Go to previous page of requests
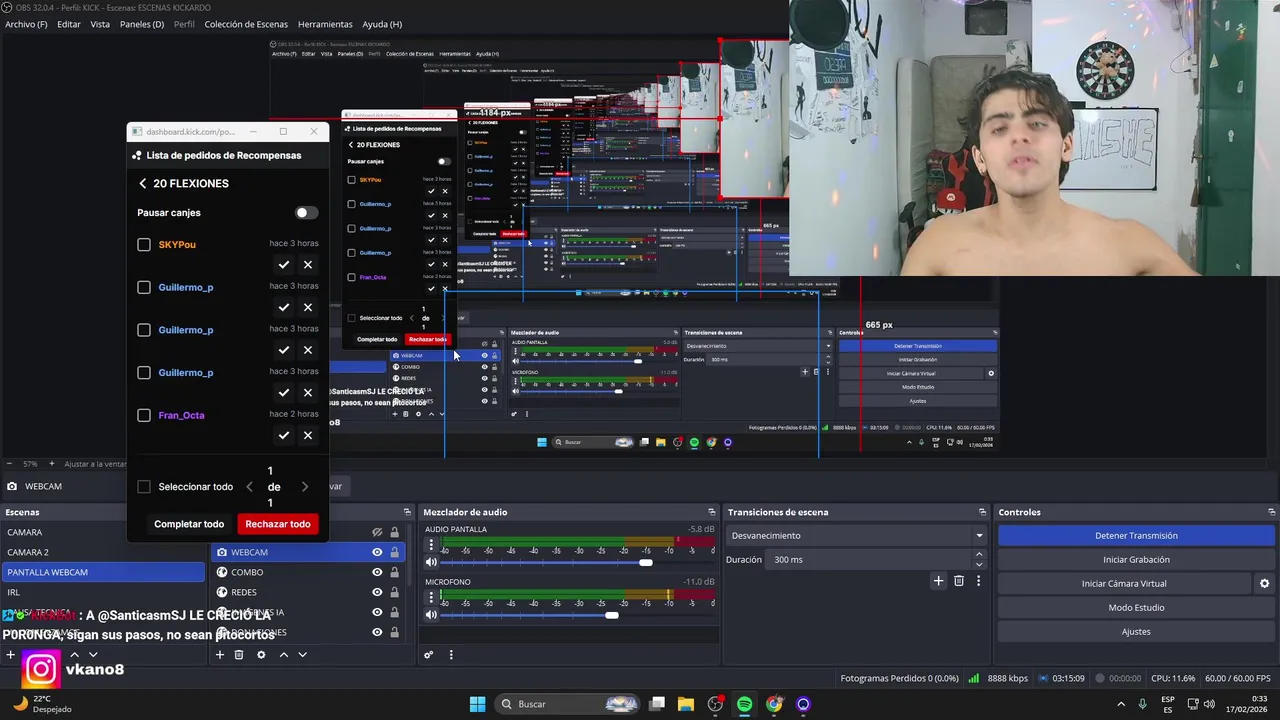This screenshot has height=720, width=1280. (249, 487)
